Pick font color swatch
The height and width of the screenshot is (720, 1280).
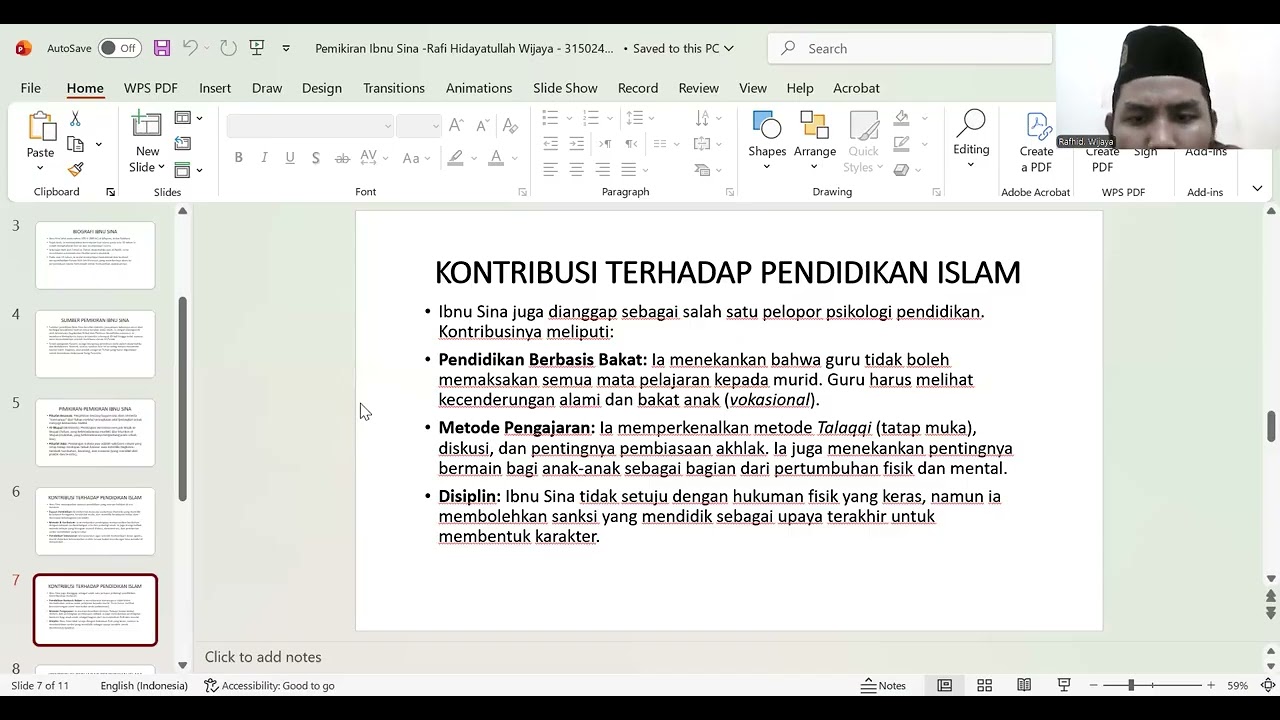pyautogui.click(x=495, y=158)
